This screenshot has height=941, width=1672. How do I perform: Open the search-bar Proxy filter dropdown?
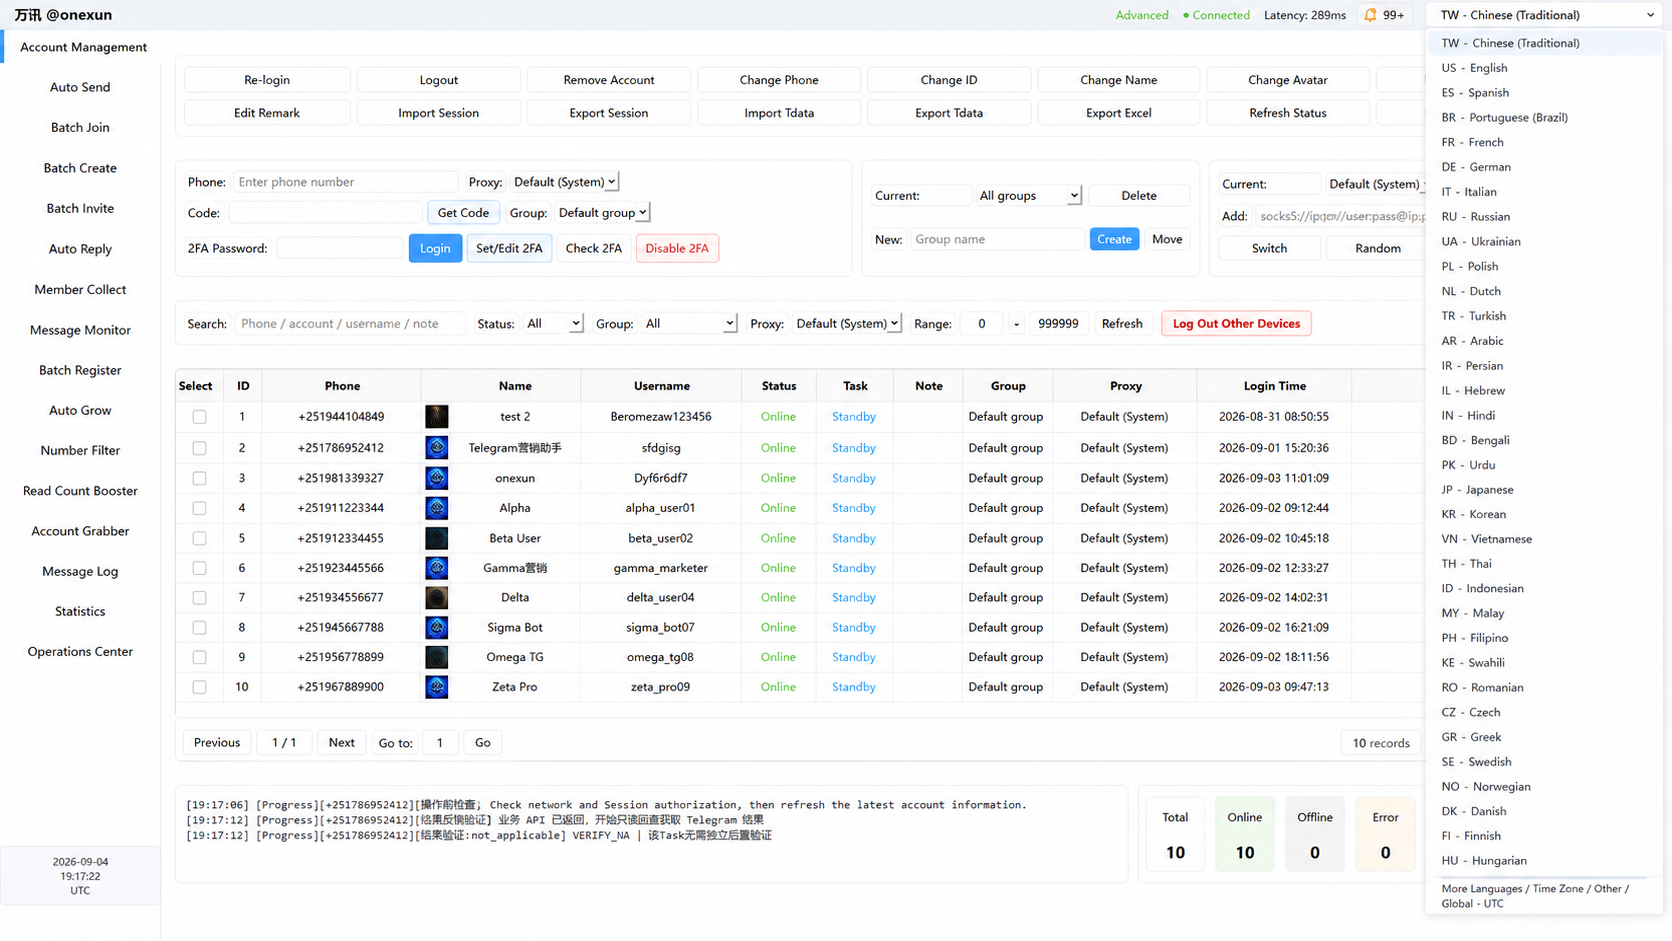tap(847, 324)
